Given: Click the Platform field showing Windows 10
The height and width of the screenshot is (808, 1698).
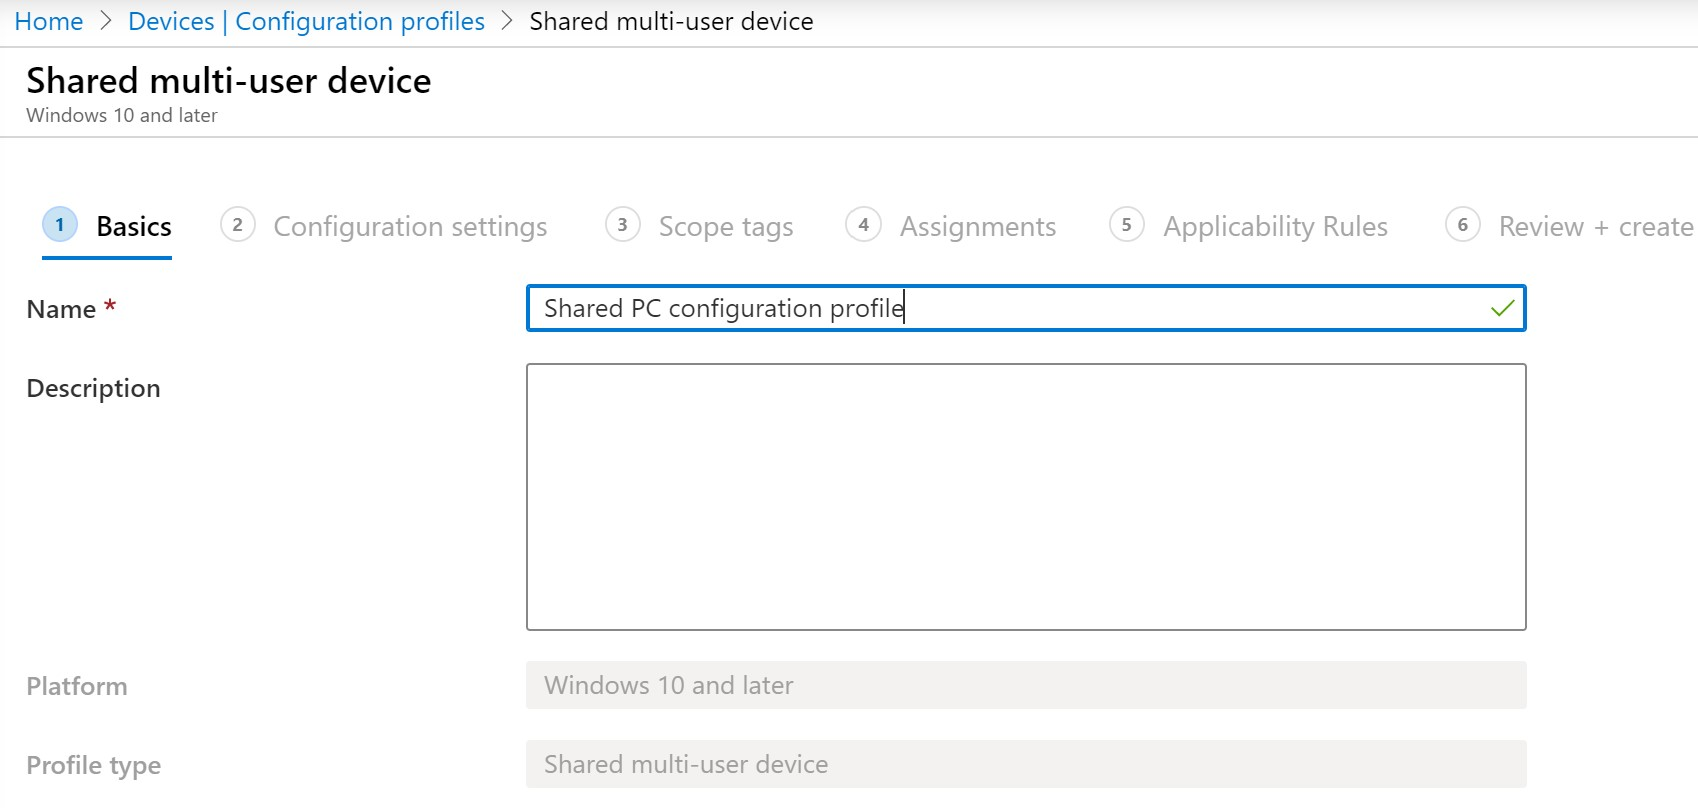Looking at the screenshot, I should pos(1026,685).
